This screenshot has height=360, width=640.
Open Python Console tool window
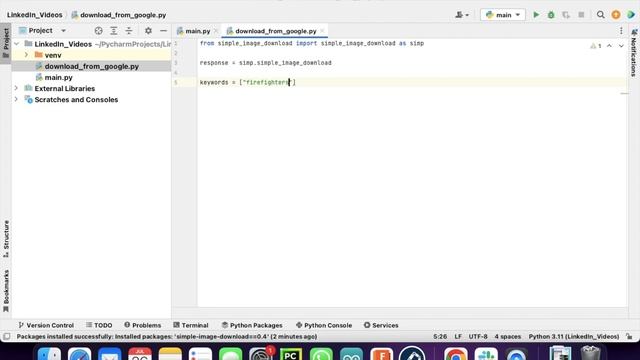324,325
